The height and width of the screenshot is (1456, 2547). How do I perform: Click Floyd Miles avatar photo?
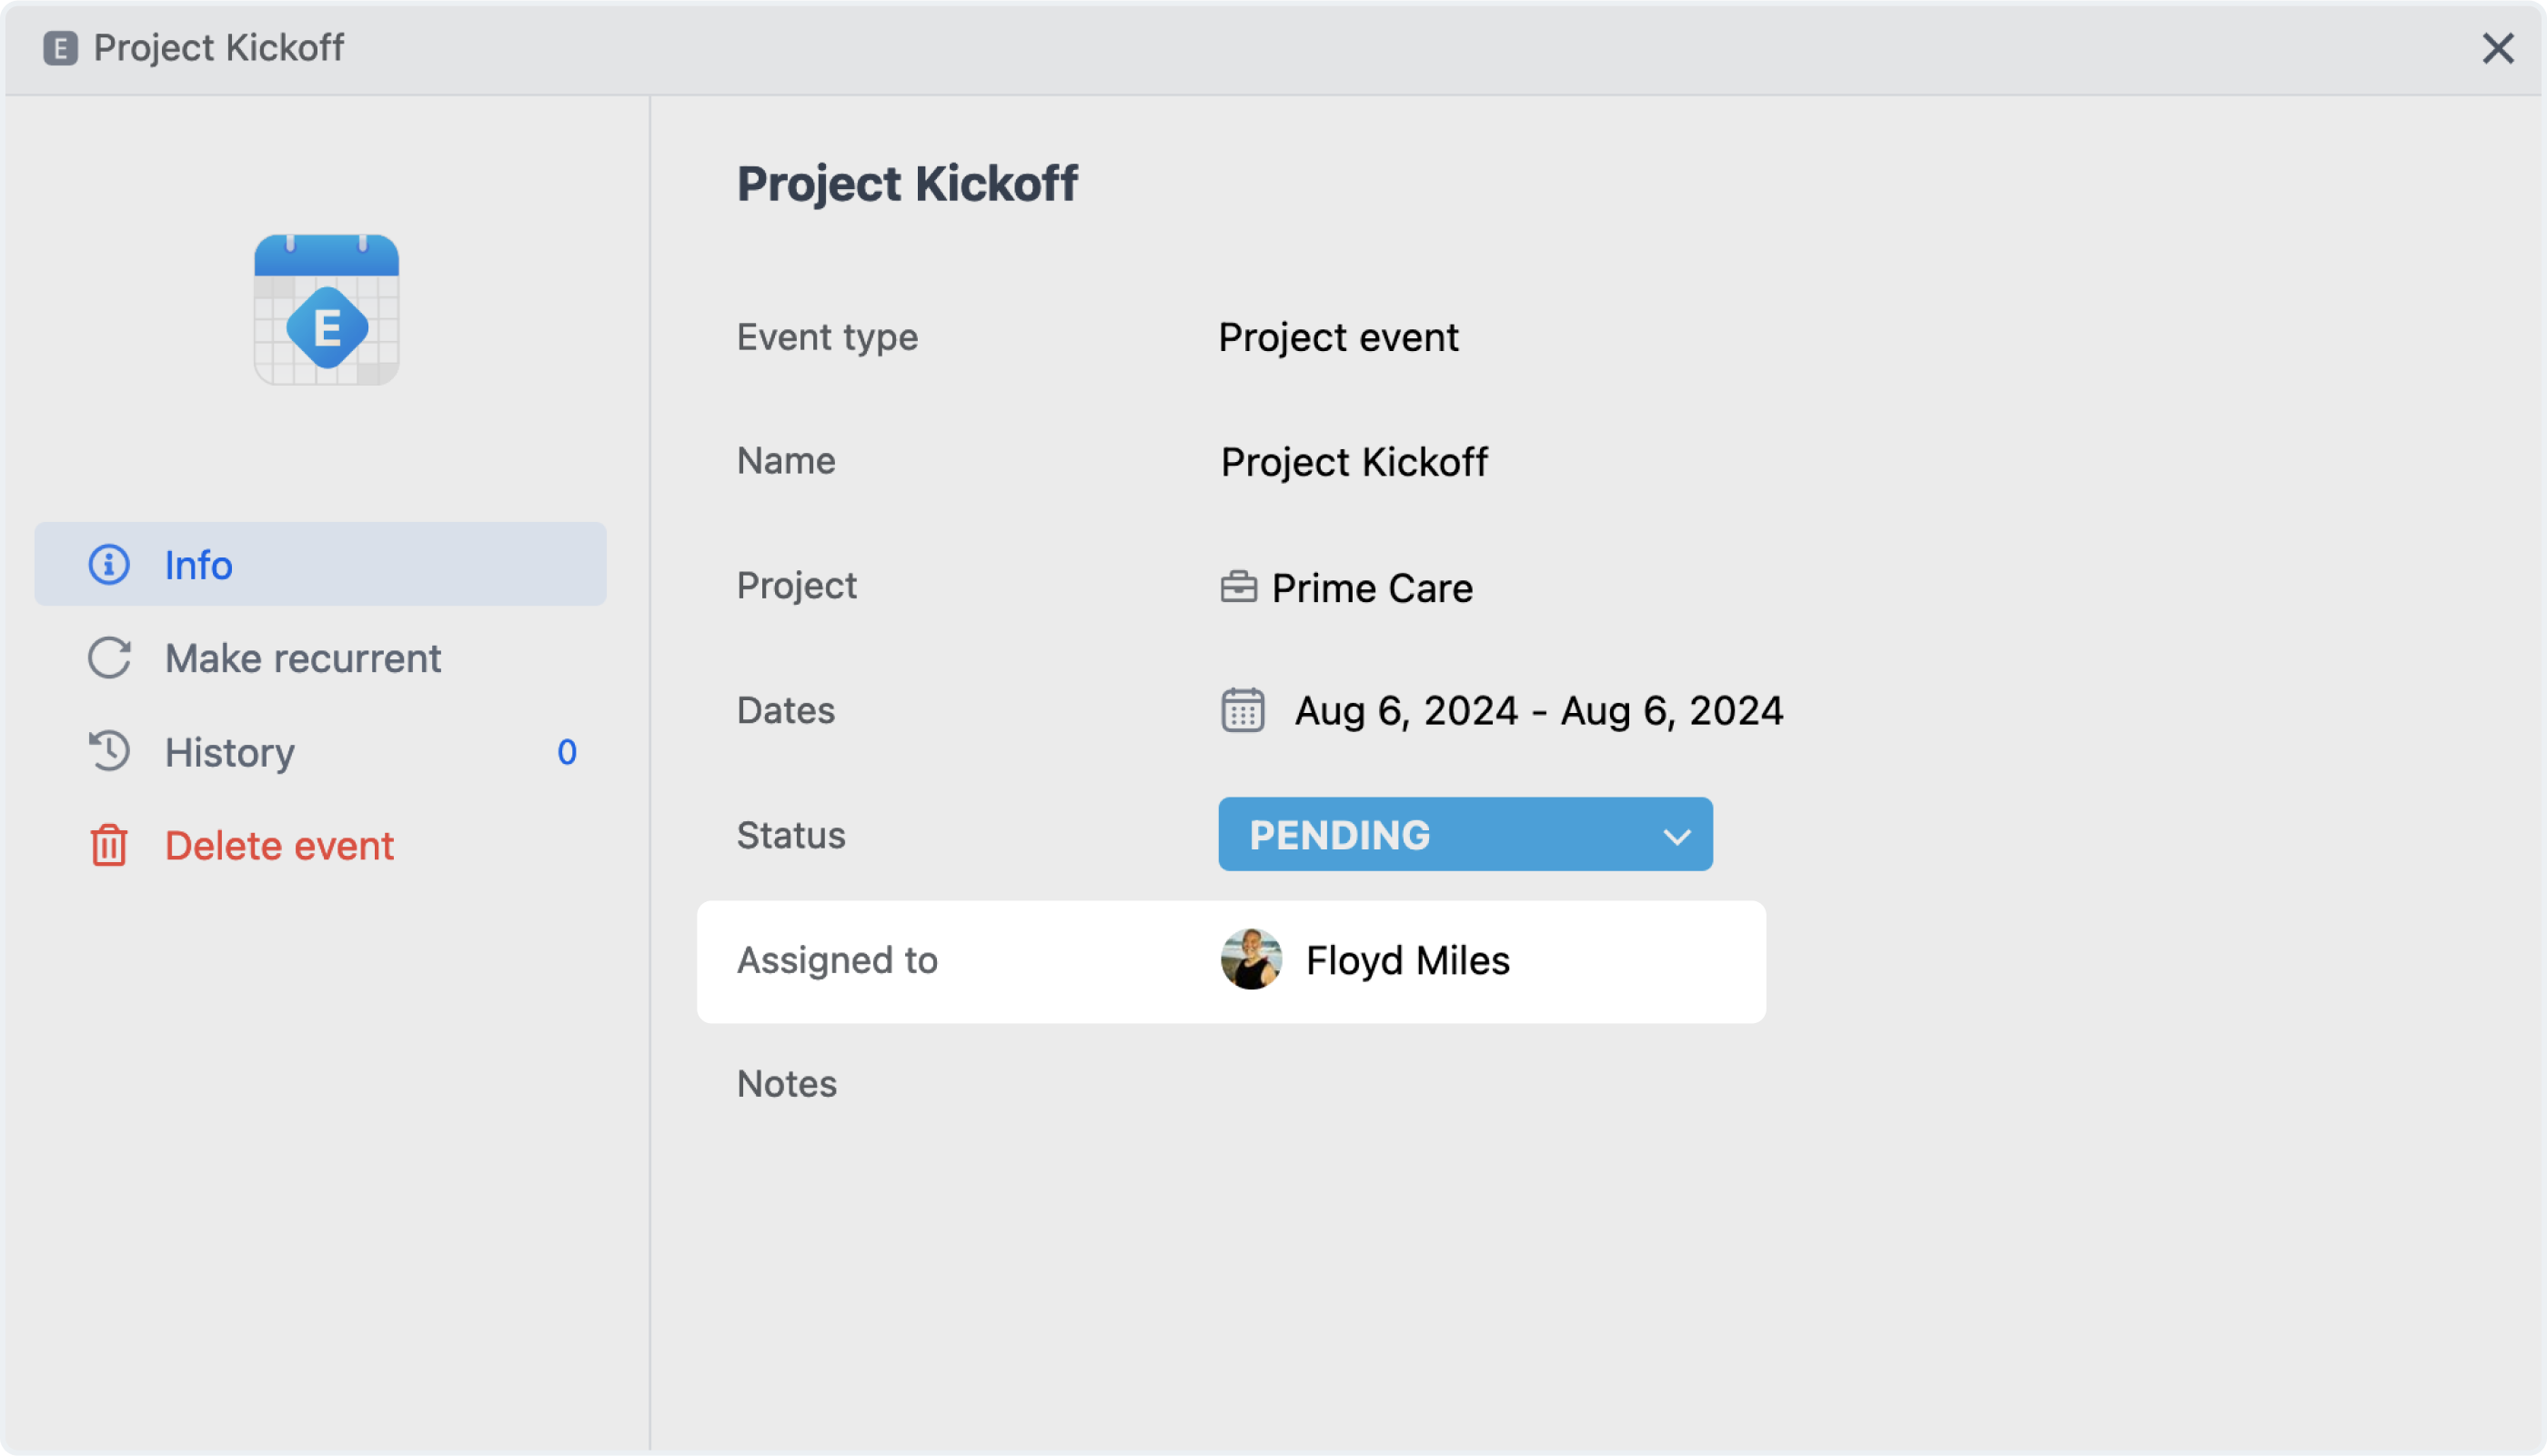point(1251,960)
